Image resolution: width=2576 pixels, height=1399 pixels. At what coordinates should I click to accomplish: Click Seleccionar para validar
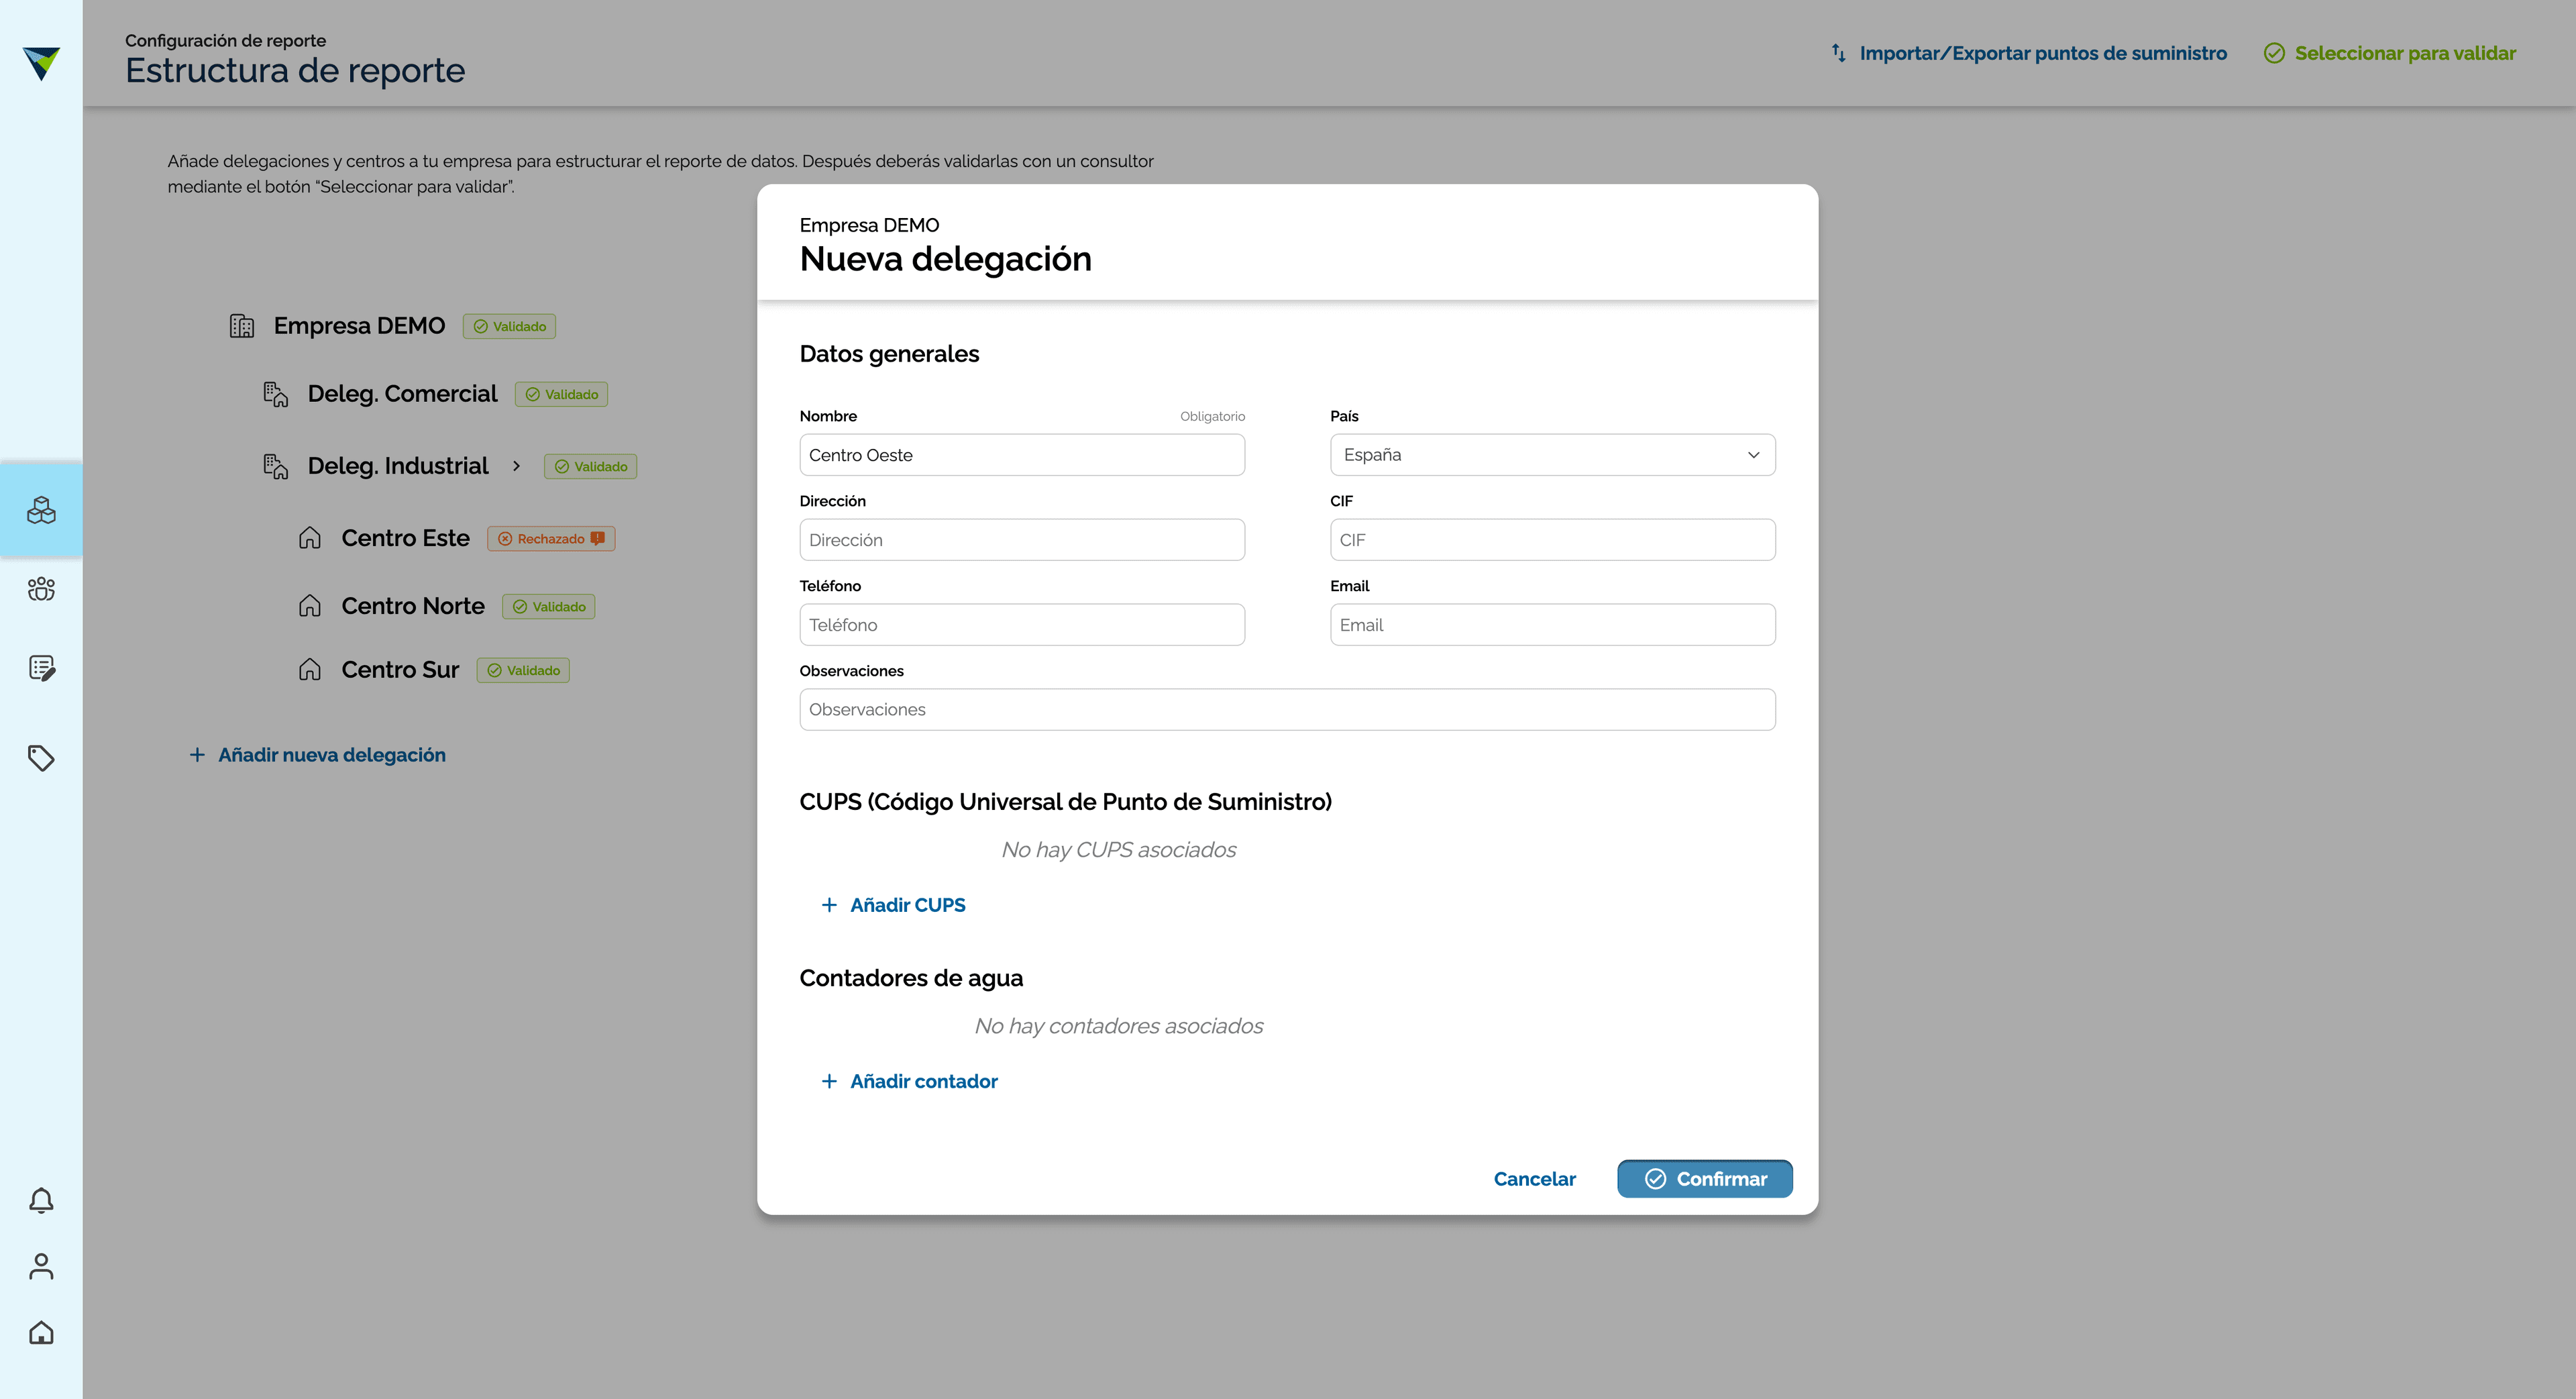coord(2389,53)
